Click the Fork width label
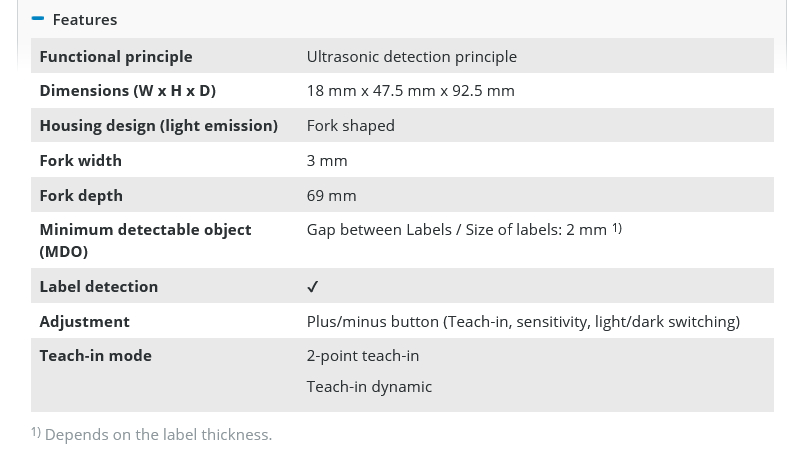 [81, 161]
